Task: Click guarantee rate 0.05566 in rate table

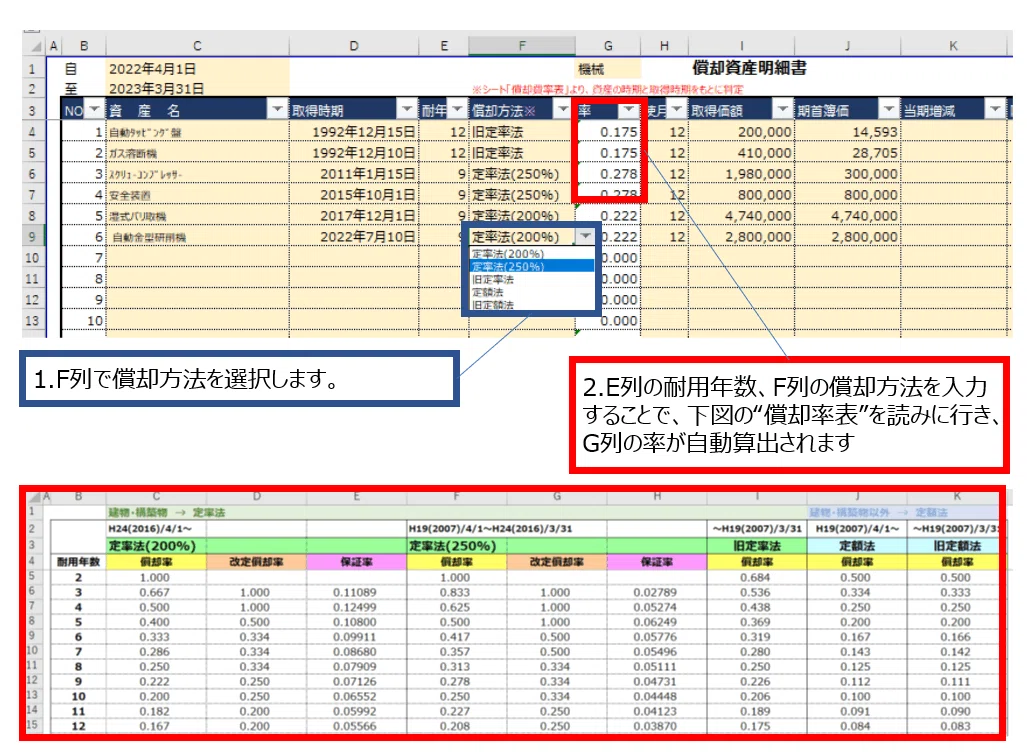Action: [354, 726]
